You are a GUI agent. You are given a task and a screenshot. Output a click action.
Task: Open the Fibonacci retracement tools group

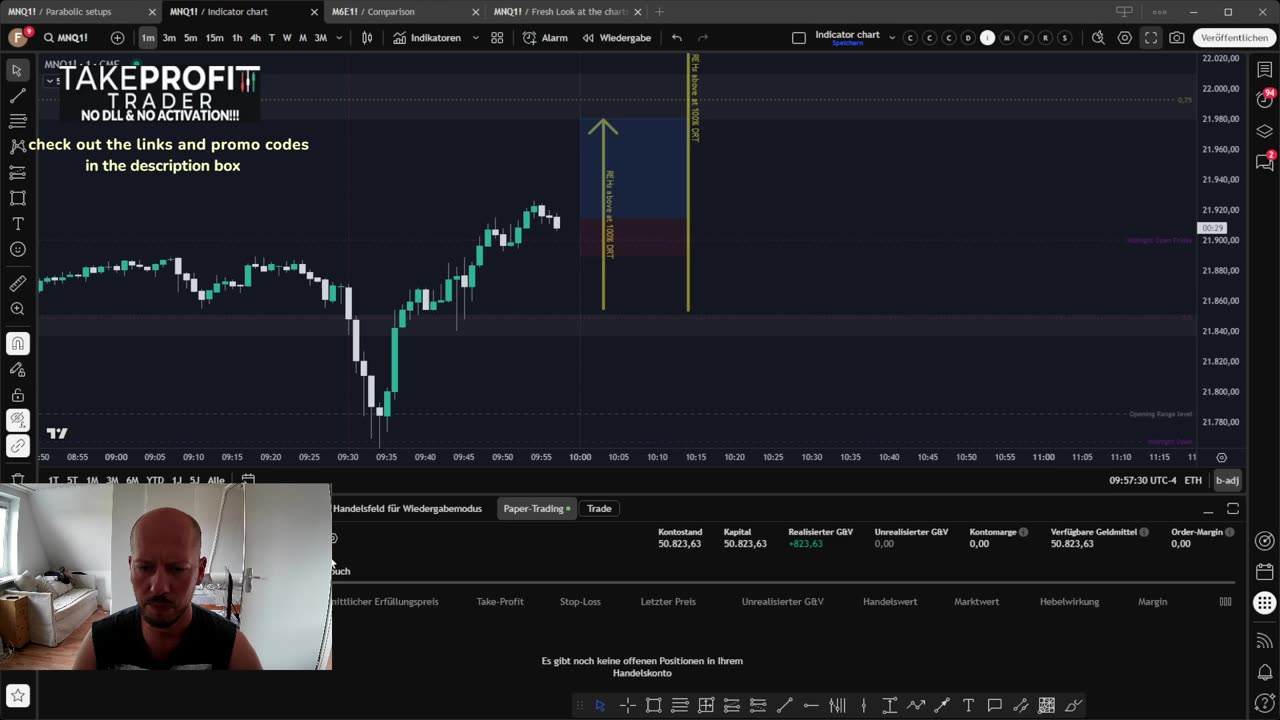pos(17,121)
